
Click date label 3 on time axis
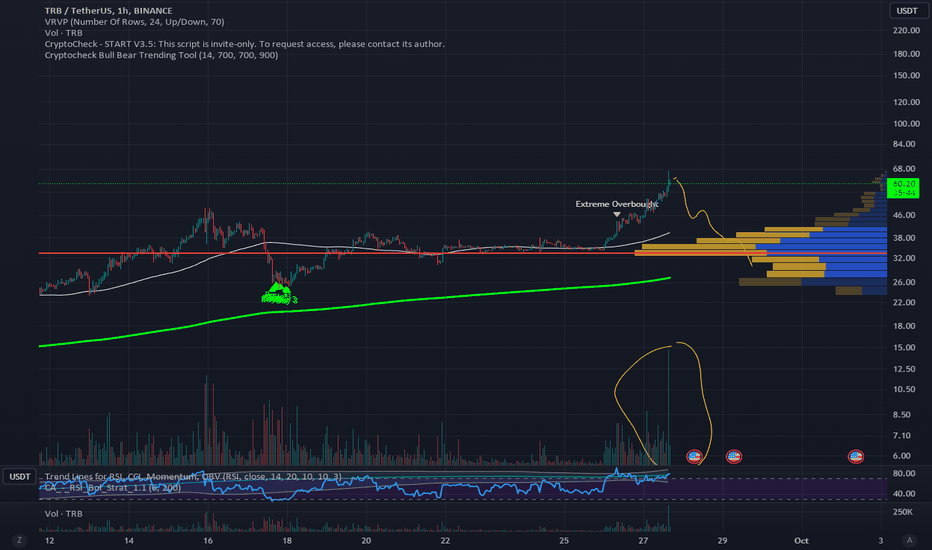880,540
